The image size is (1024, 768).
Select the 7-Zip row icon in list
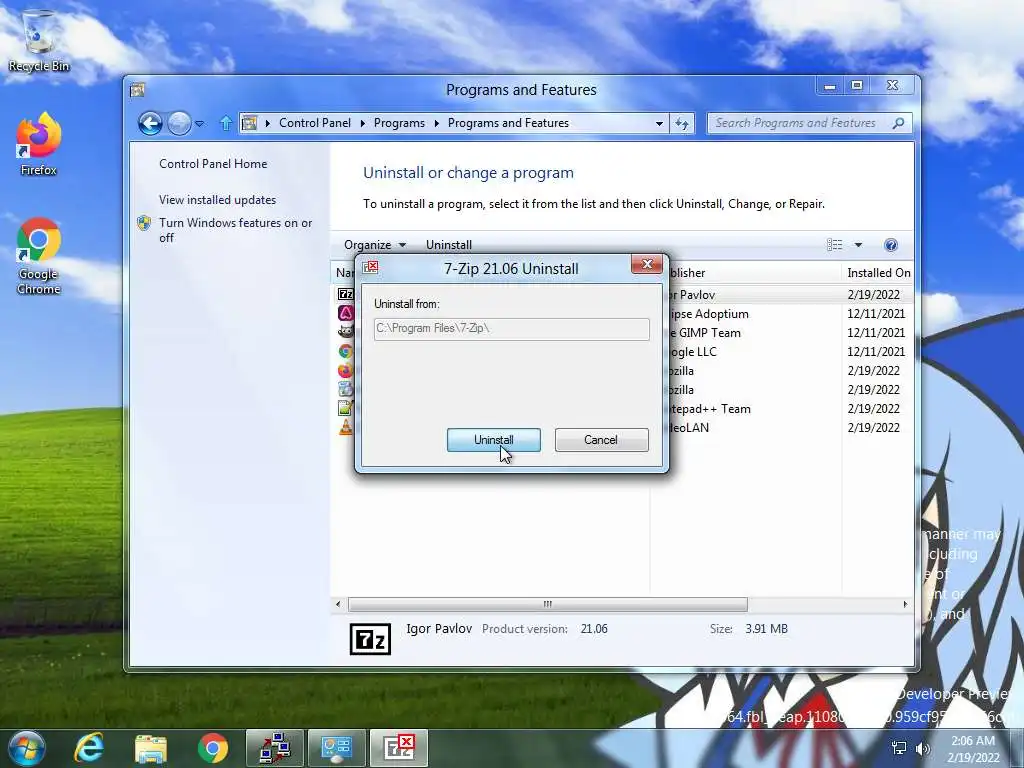pyautogui.click(x=345, y=295)
